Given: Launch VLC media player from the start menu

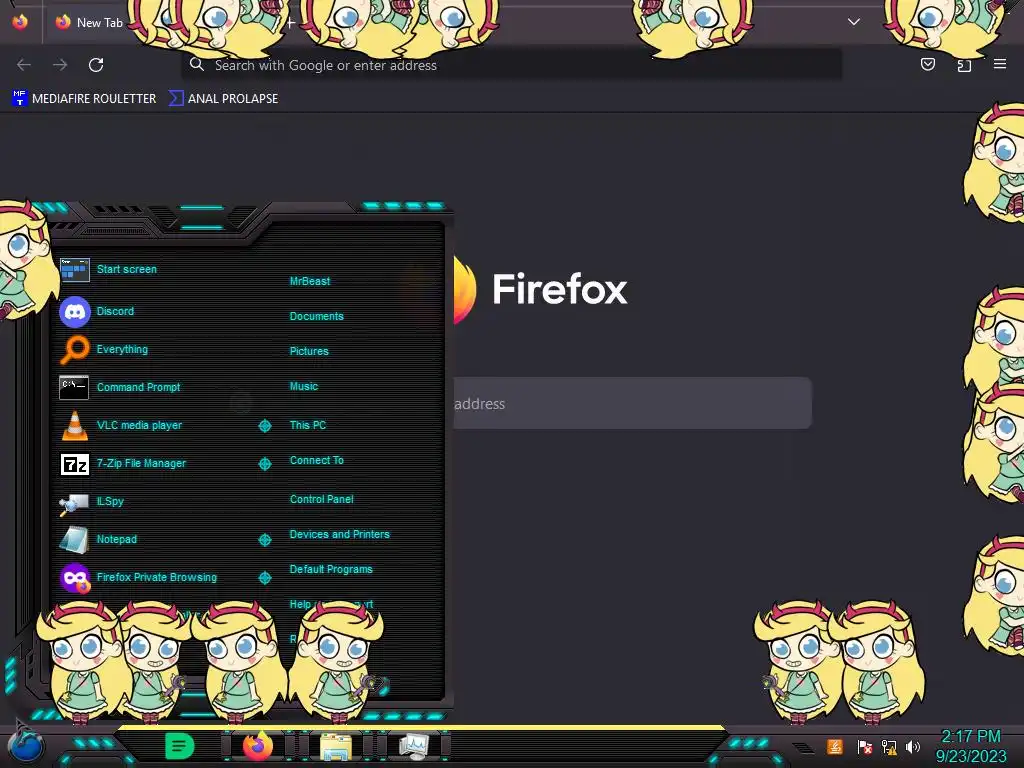Looking at the screenshot, I should (x=121, y=425).
